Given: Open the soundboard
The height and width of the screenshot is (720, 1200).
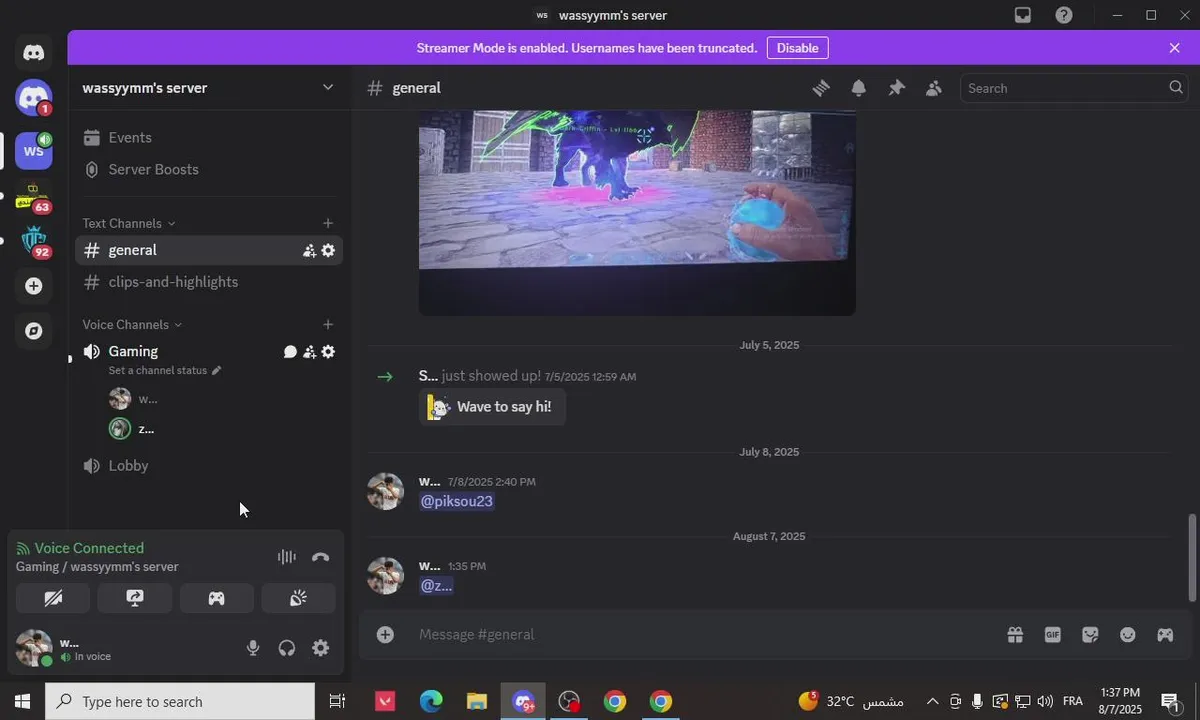Looking at the screenshot, I should (x=298, y=598).
